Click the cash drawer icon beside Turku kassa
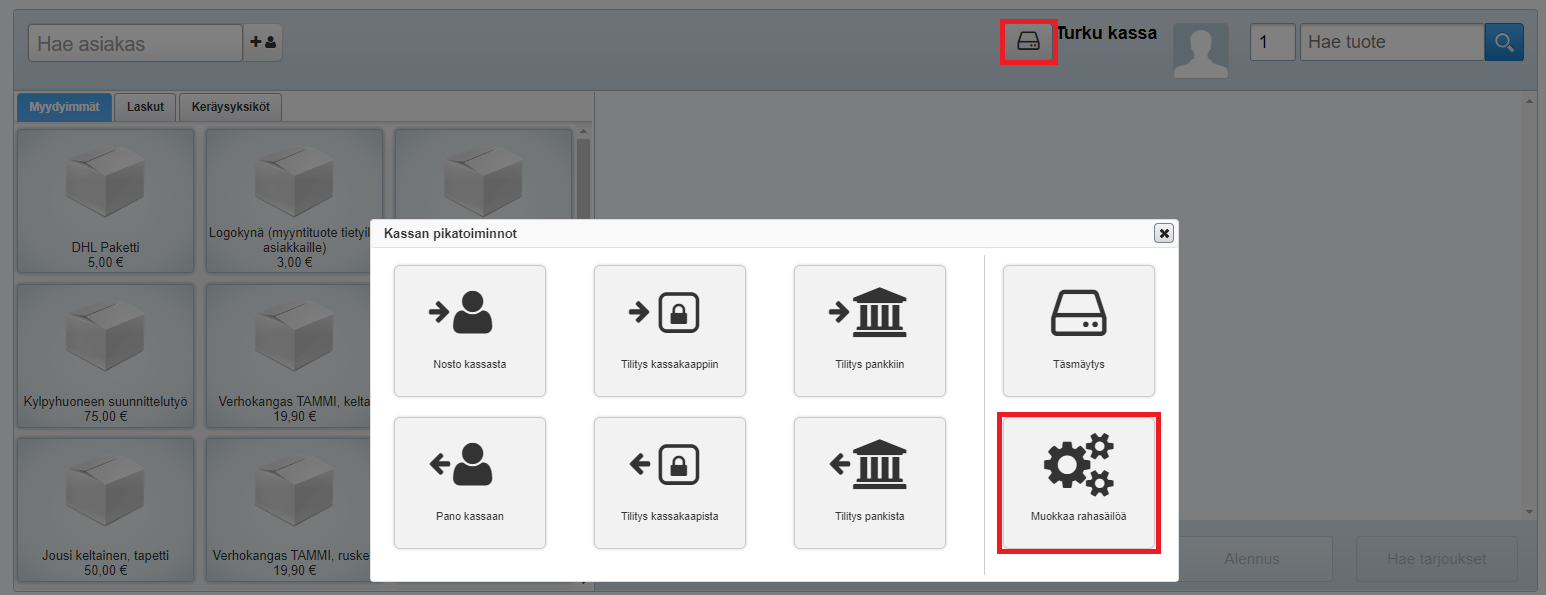The width and height of the screenshot is (1546, 595). [x=1028, y=42]
